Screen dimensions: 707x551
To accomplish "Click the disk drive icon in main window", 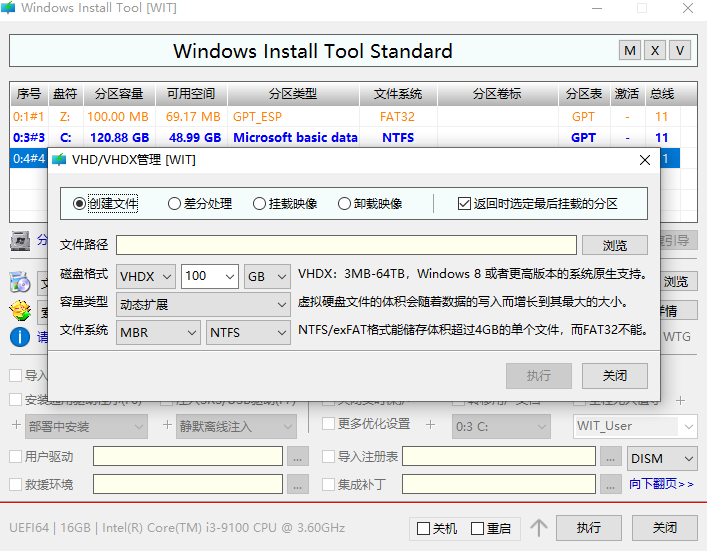I will (20, 241).
